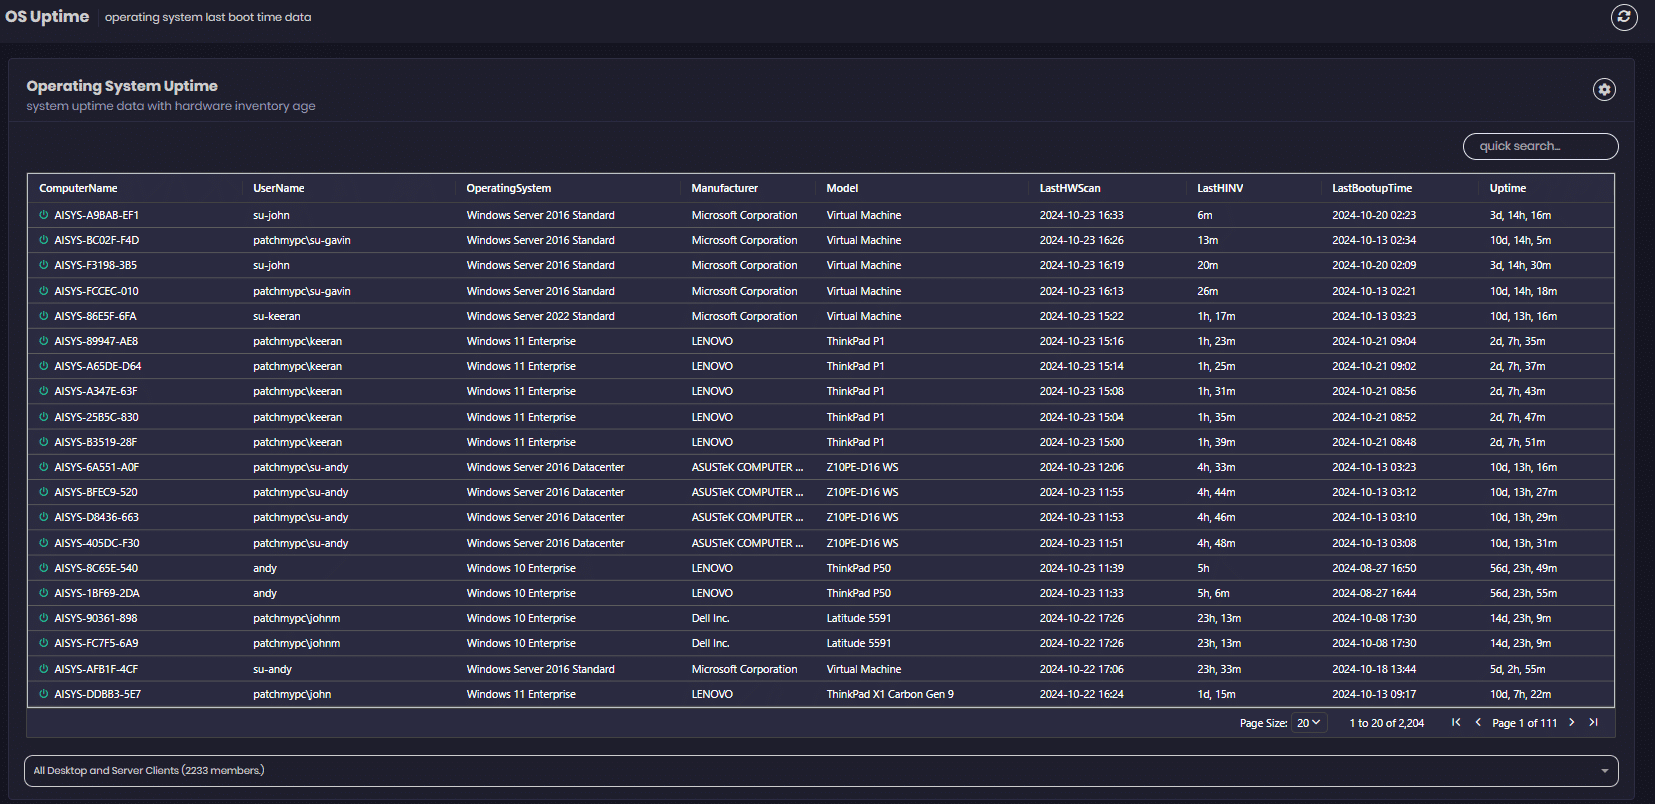Click the Manufacturer column header

tap(724, 188)
